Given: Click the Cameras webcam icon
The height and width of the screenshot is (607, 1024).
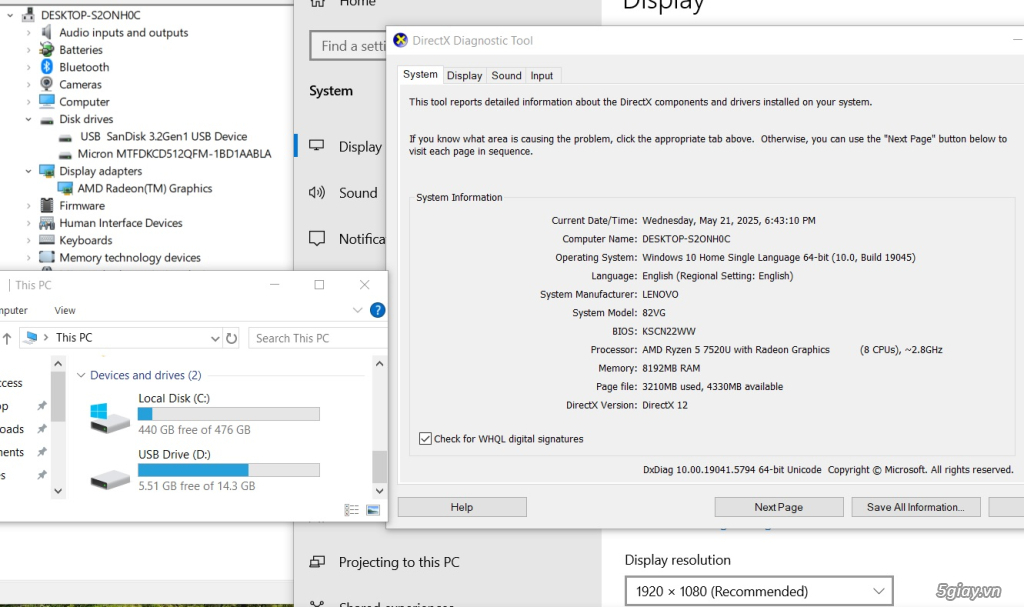Looking at the screenshot, I should click(46, 84).
